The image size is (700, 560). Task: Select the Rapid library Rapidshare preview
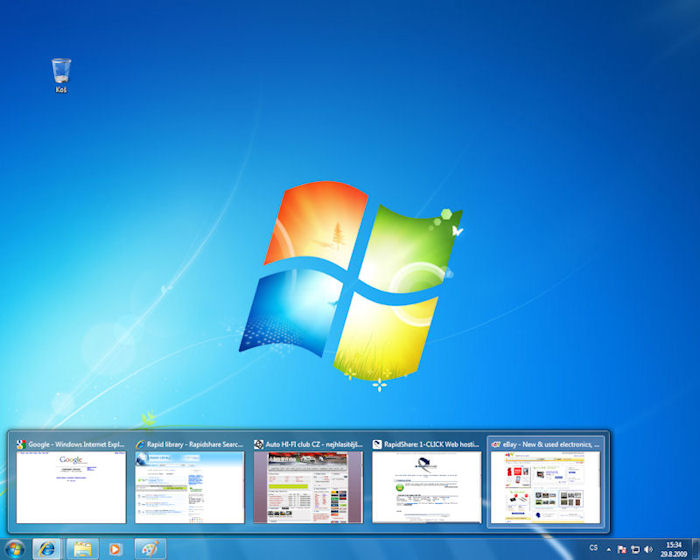pyautogui.click(x=190, y=487)
